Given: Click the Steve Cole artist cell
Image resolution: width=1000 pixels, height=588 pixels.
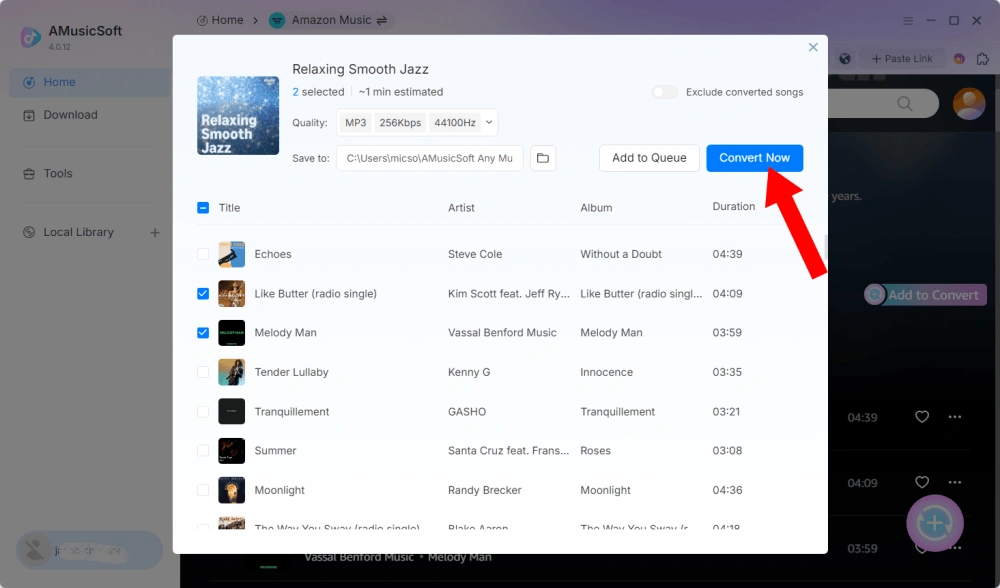Looking at the screenshot, I should coord(474,254).
